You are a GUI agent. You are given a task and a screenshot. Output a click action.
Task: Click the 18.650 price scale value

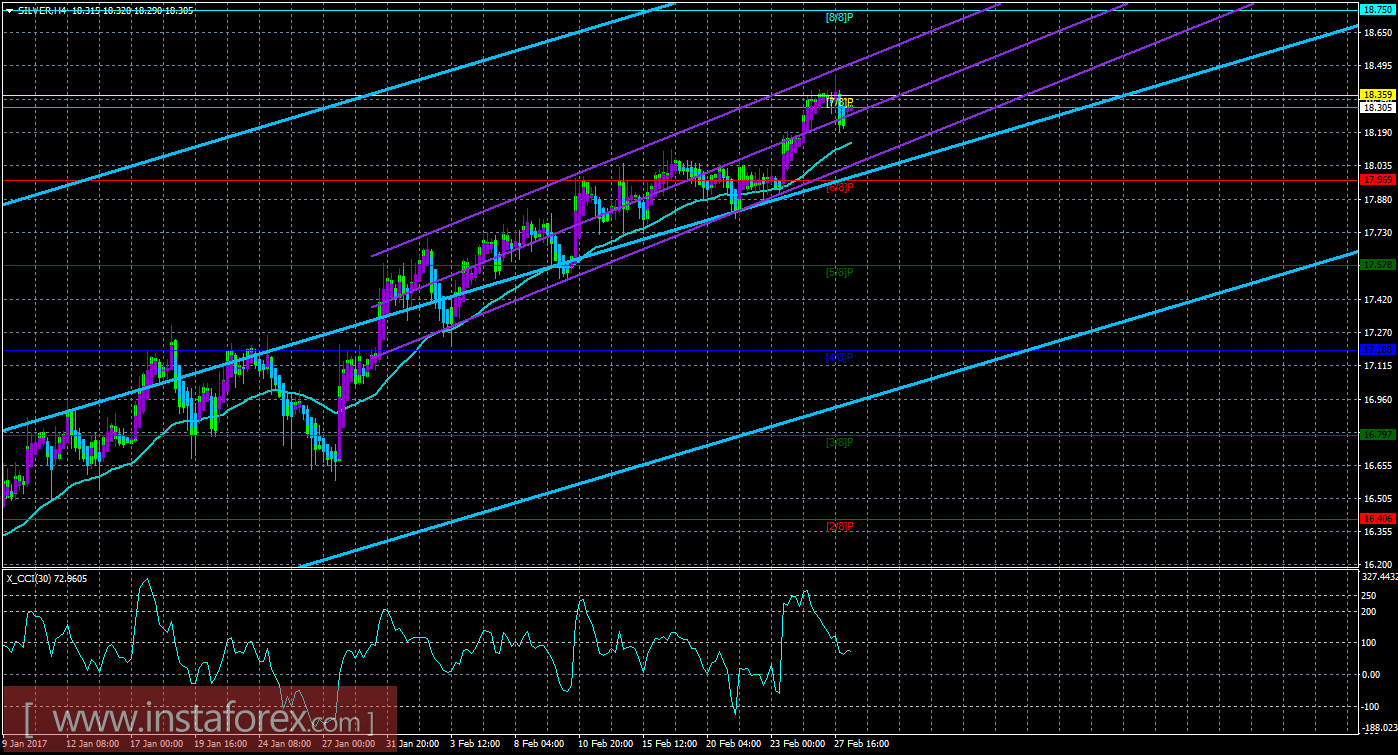click(1377, 32)
